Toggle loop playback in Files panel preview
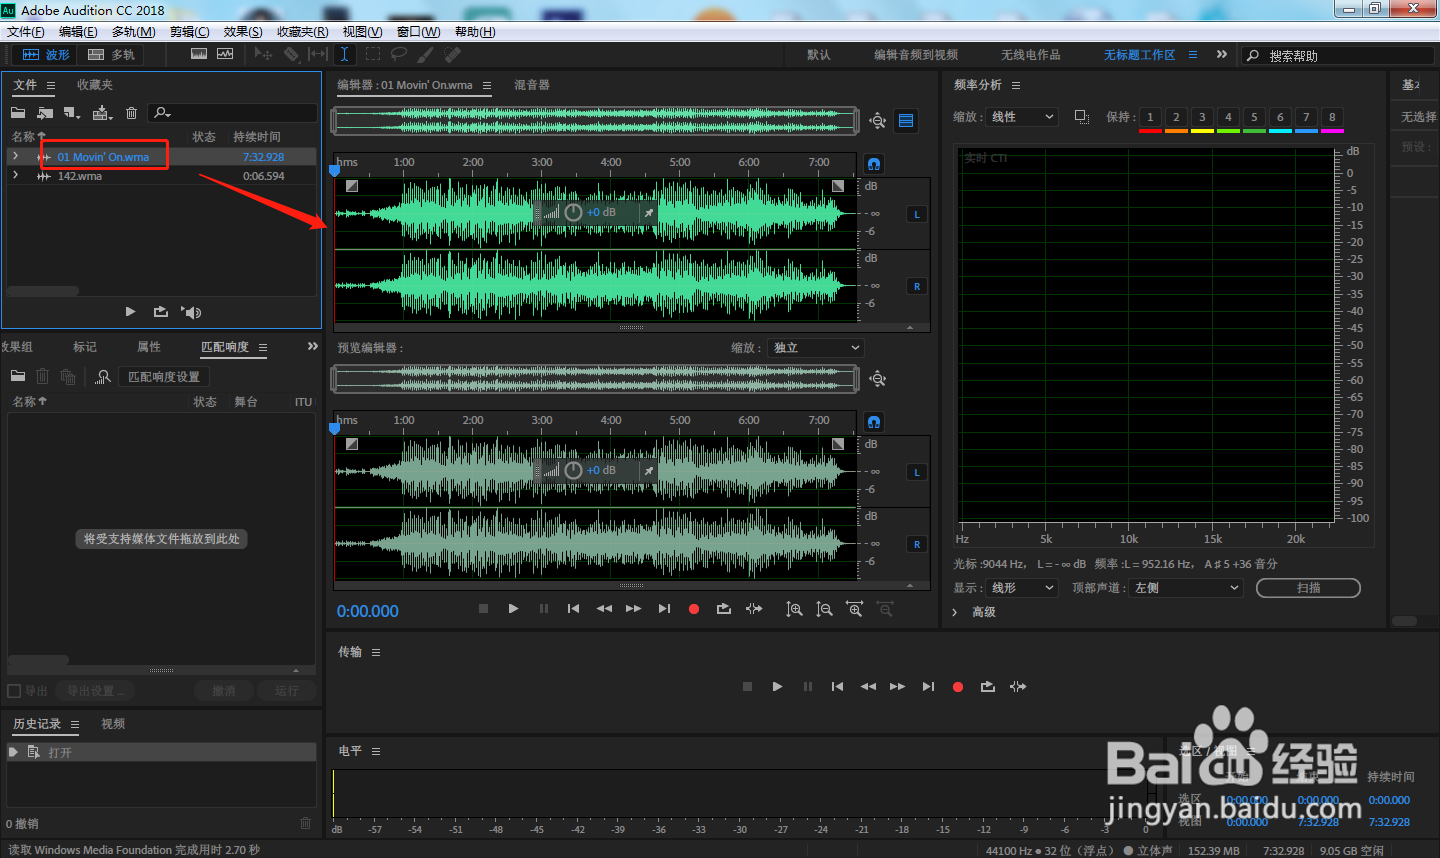This screenshot has width=1440, height=858. [x=160, y=312]
